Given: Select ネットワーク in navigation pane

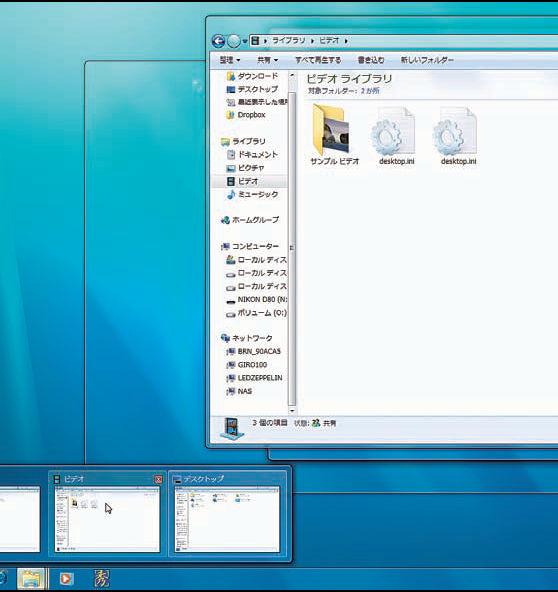Looking at the screenshot, I should pos(247,338).
